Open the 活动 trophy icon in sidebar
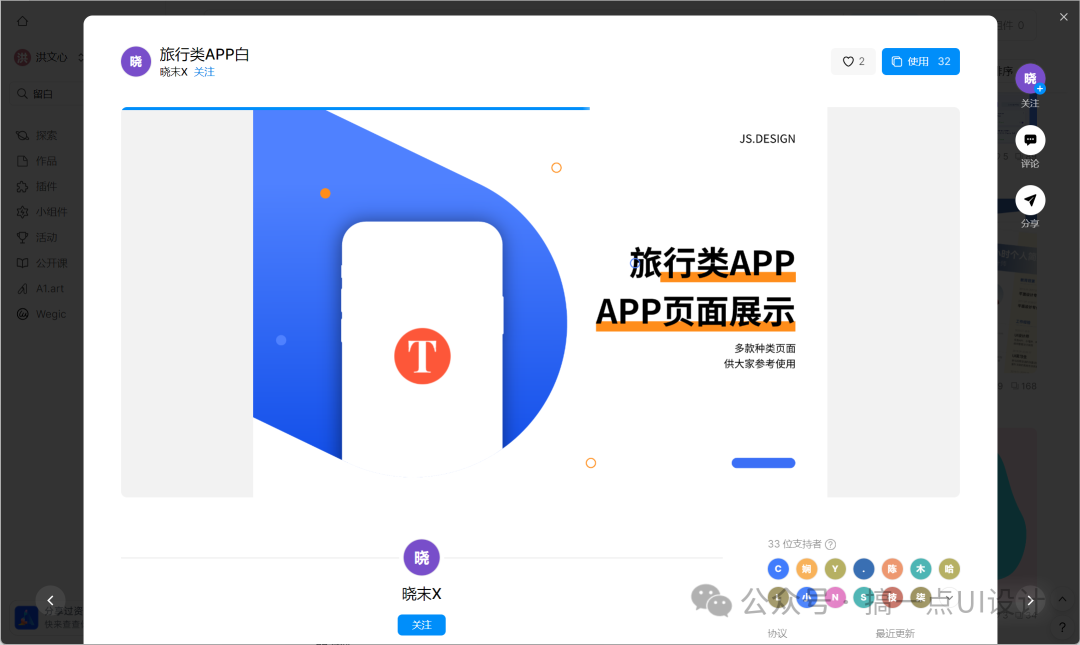 coord(41,237)
